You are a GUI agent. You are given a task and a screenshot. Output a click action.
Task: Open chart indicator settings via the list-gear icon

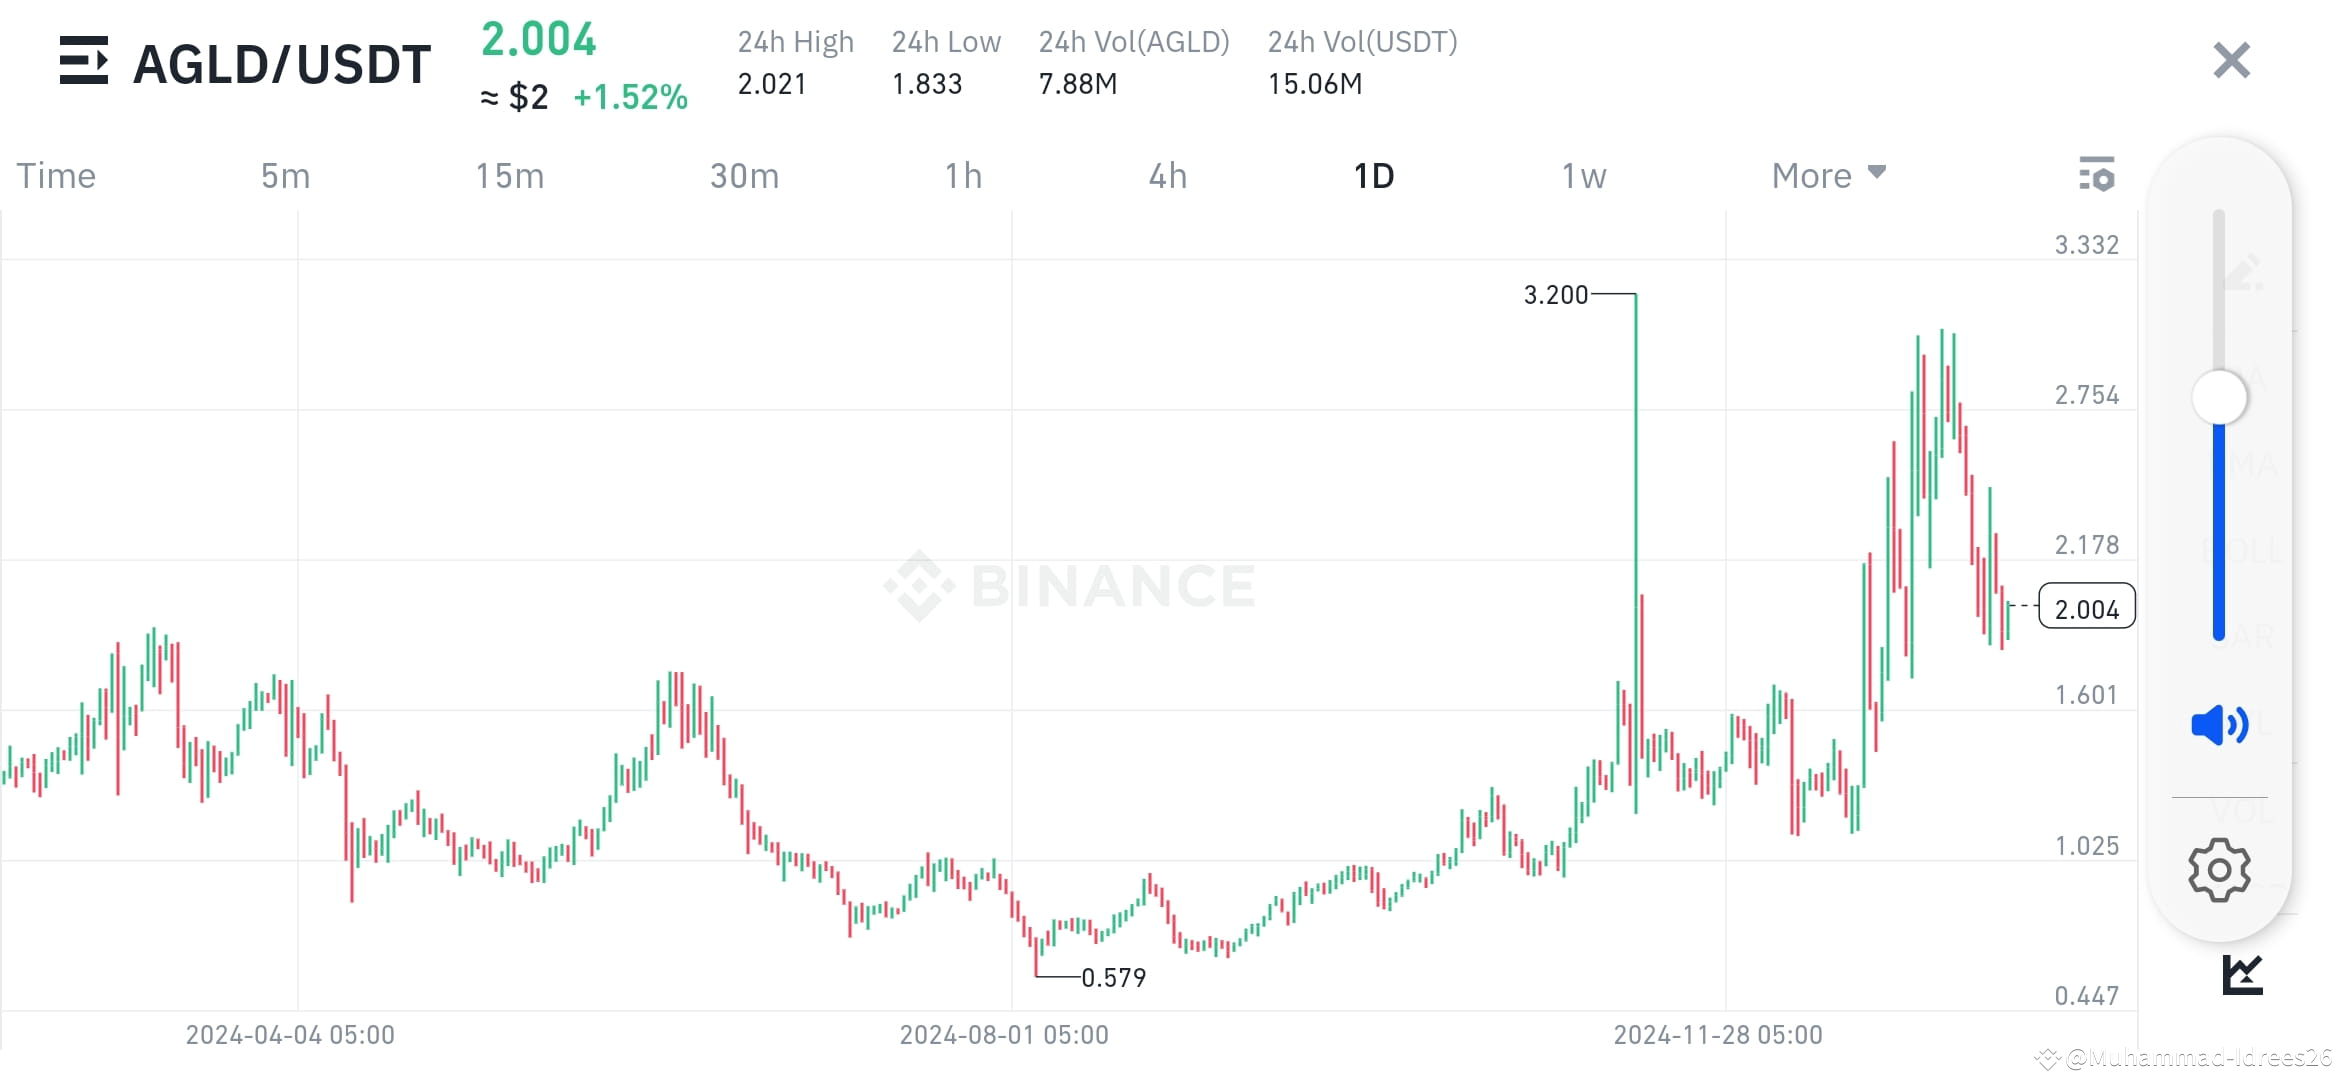point(2099,174)
